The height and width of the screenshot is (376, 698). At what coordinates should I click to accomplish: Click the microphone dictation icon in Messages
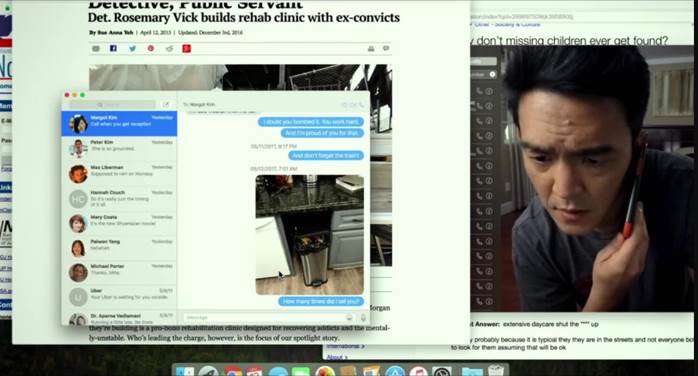(x=363, y=317)
